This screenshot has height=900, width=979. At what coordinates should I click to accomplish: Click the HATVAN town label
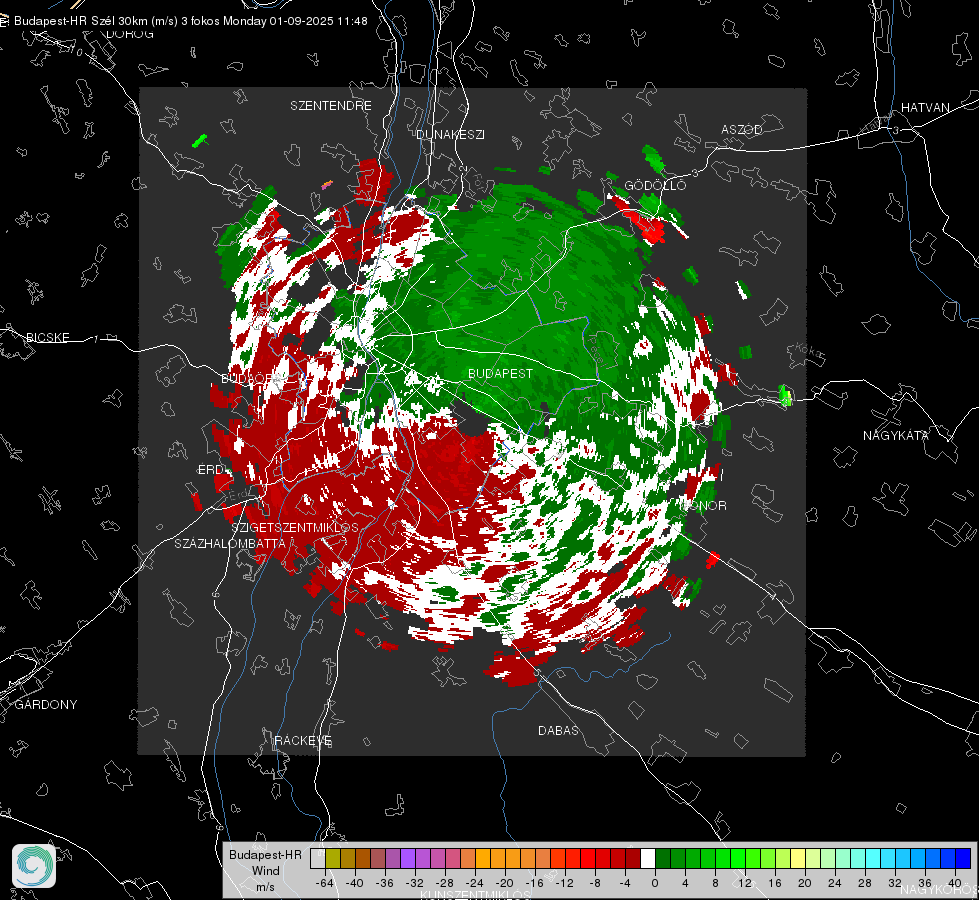(x=925, y=107)
